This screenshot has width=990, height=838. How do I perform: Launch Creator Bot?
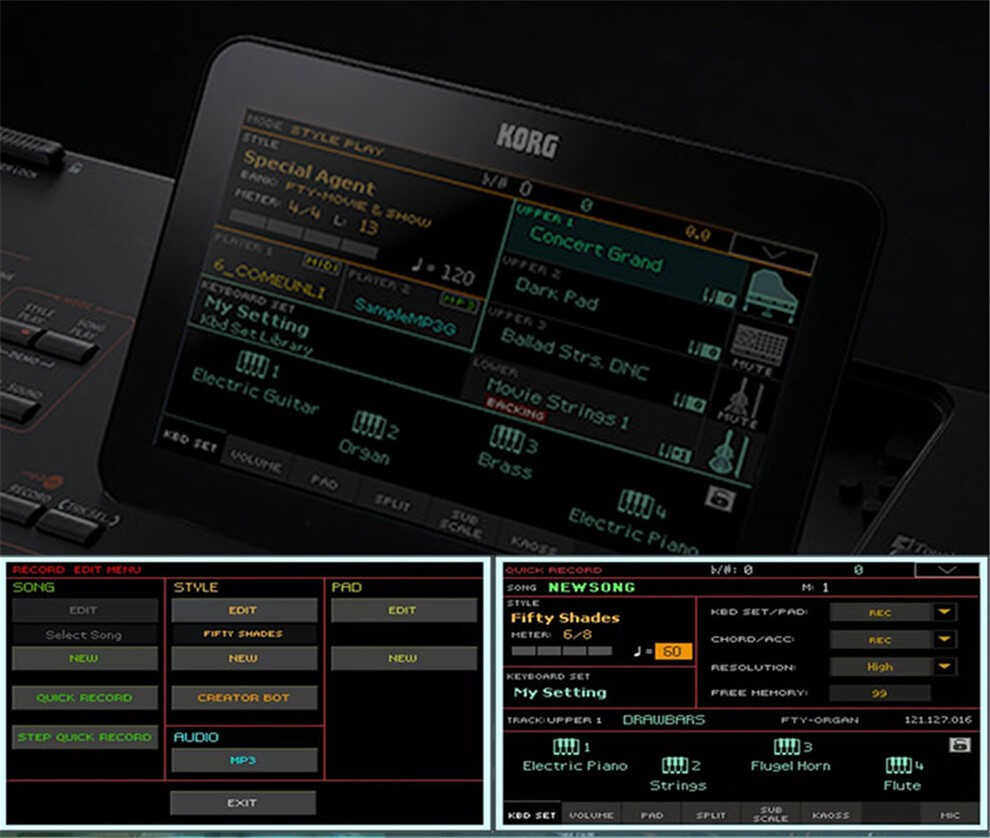(244, 698)
